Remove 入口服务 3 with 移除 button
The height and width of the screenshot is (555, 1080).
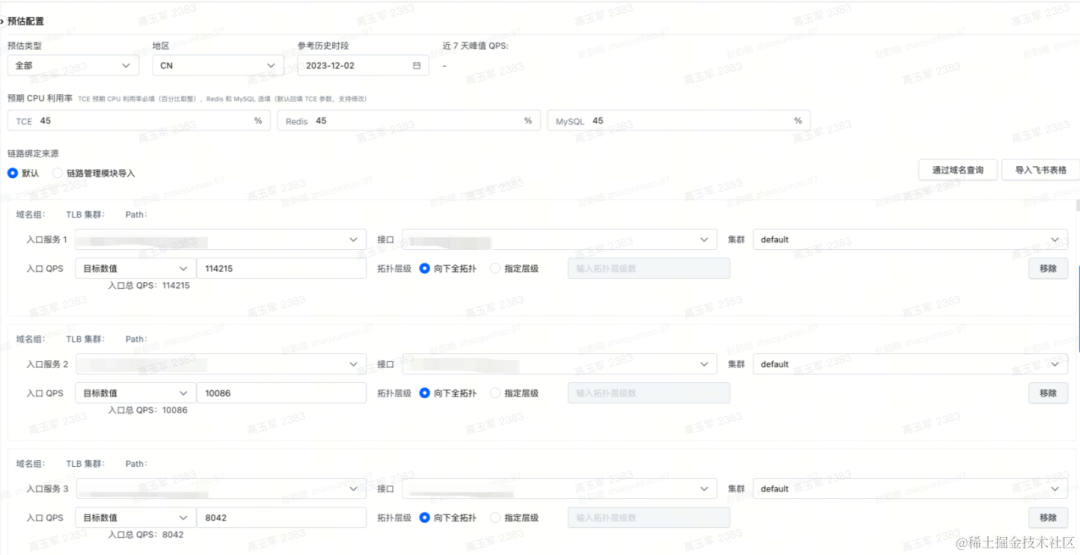[x=1048, y=518]
